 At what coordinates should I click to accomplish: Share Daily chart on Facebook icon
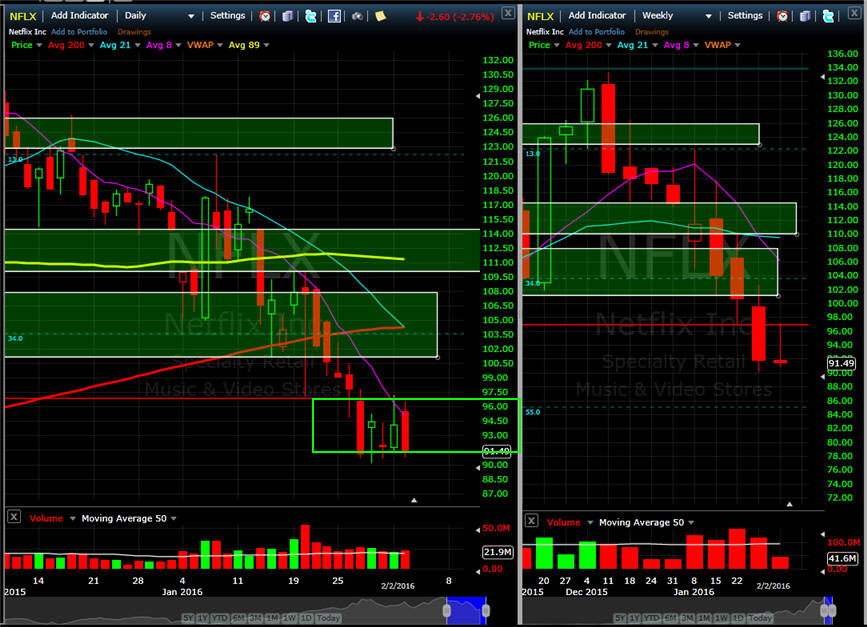pyautogui.click(x=334, y=16)
